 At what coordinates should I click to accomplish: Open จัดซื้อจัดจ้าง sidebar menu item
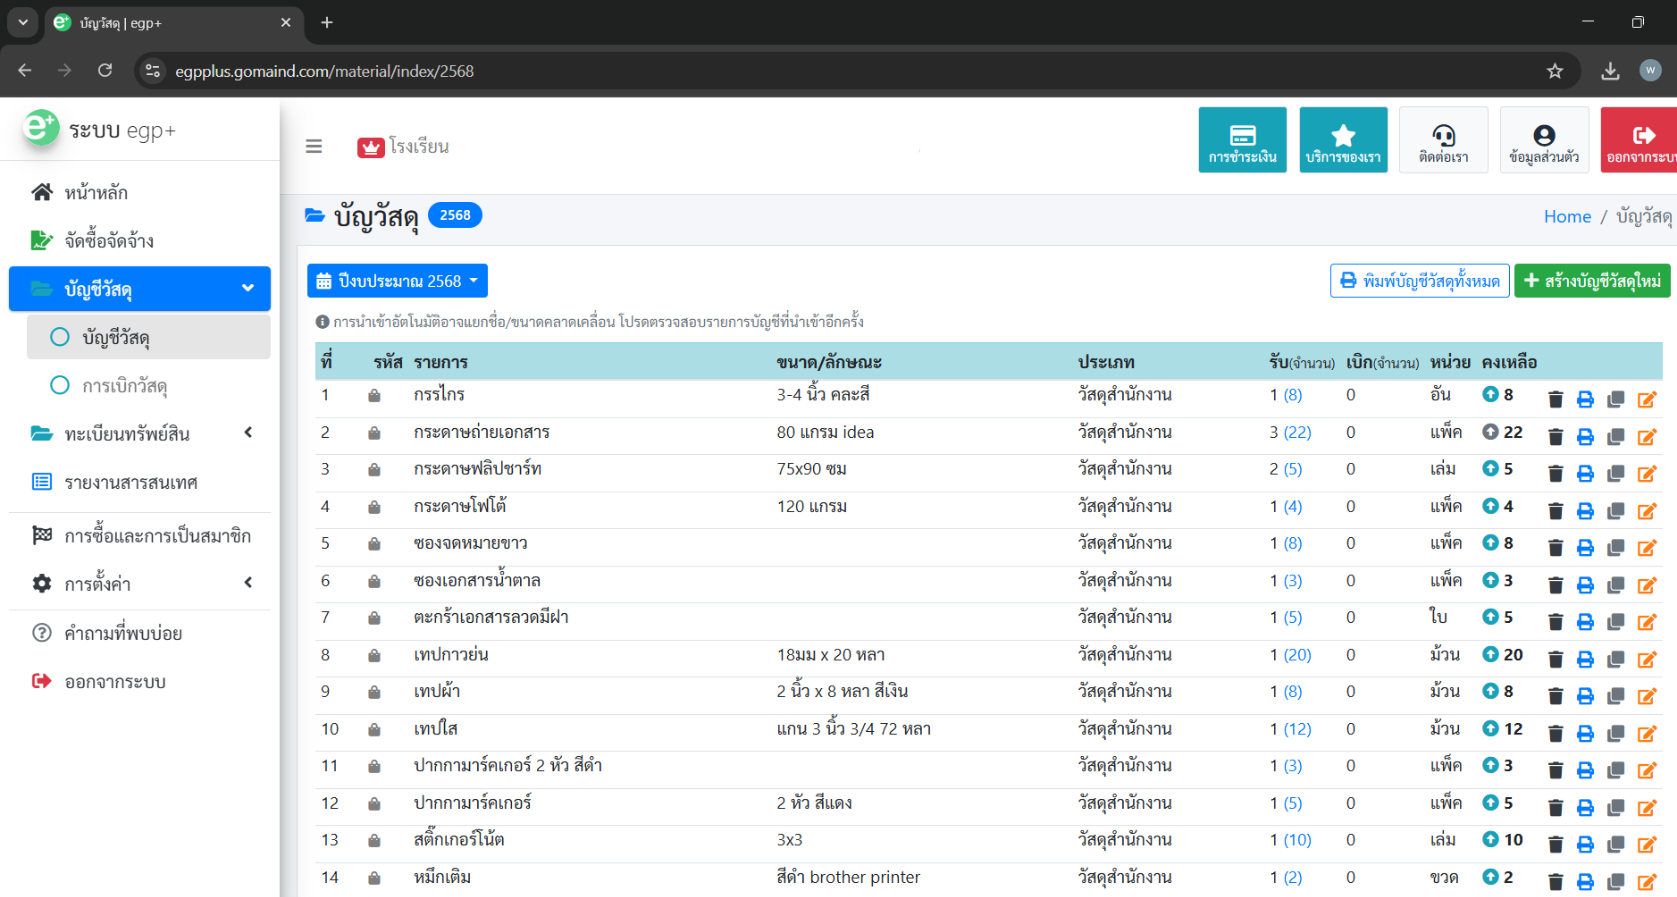pyautogui.click(x=108, y=241)
